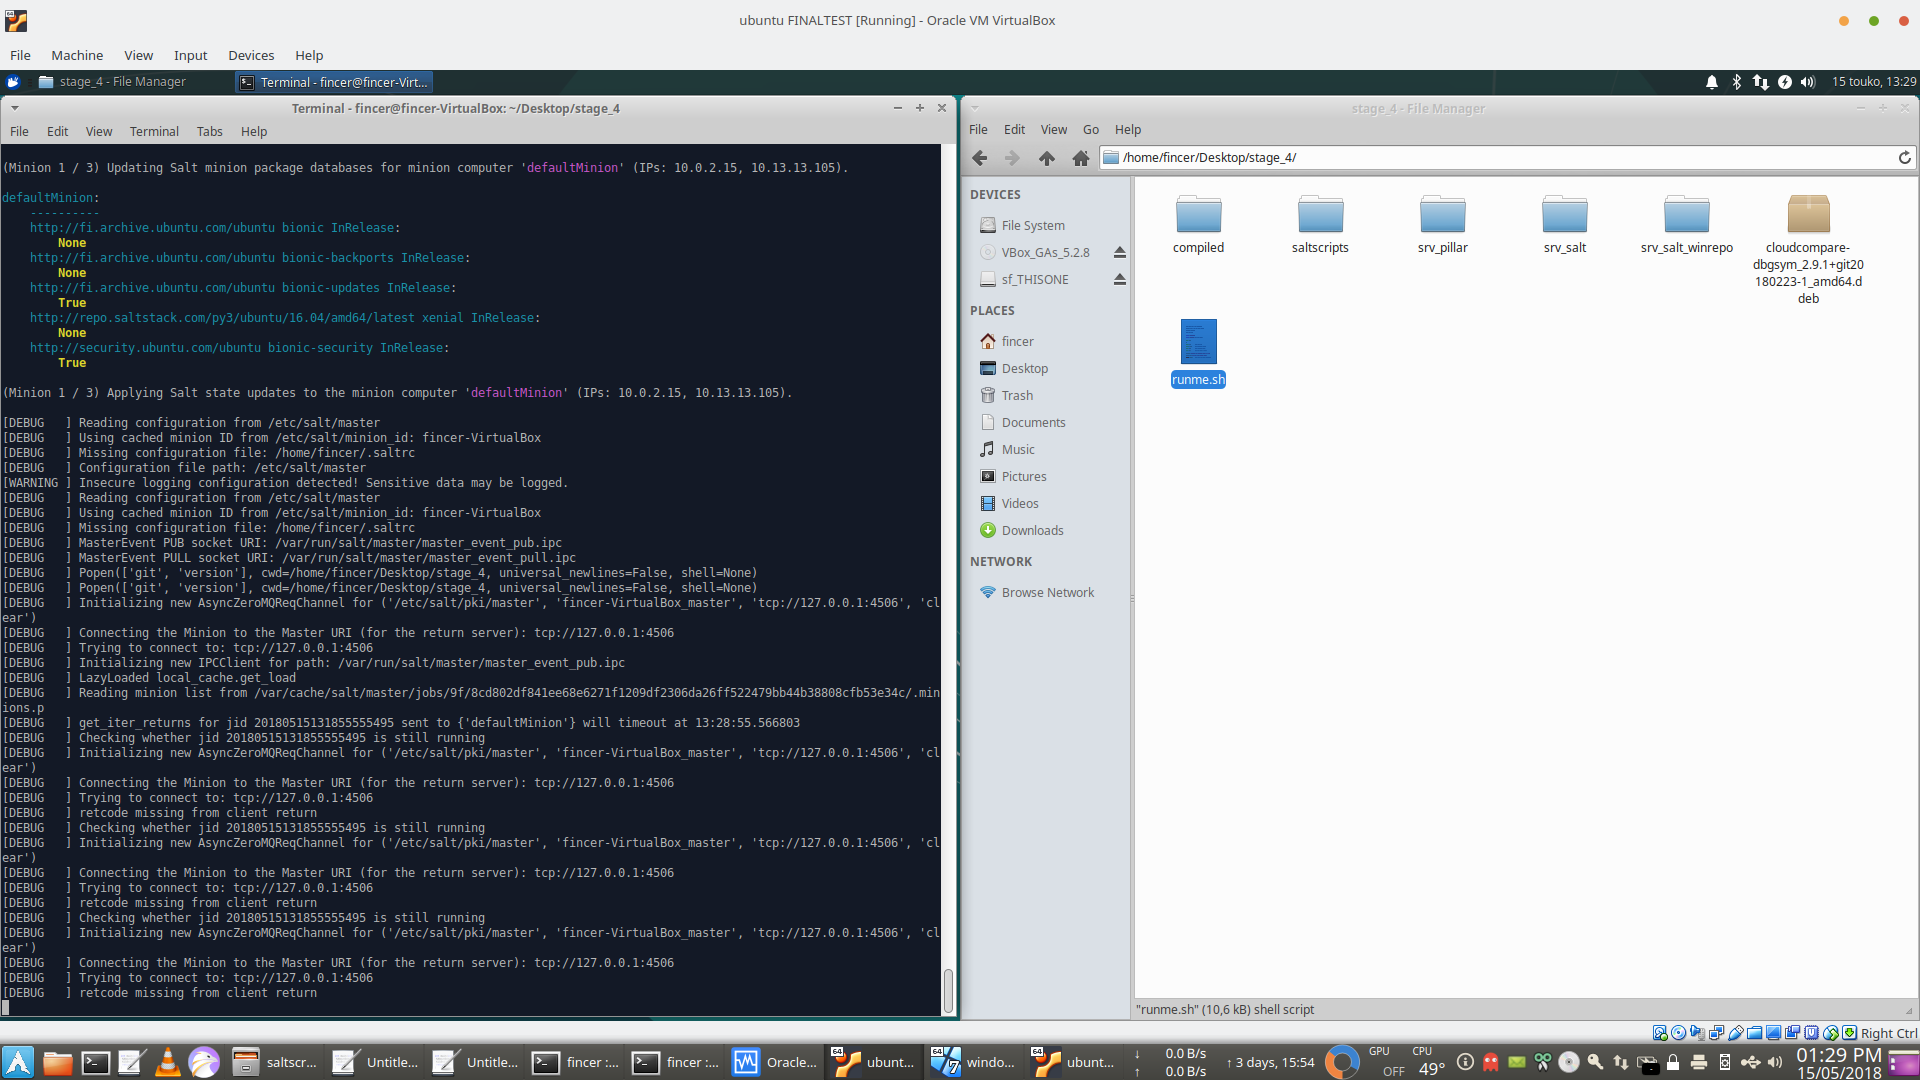
Task: Open the srv_salt_winrepo folder
Action: [1686, 215]
